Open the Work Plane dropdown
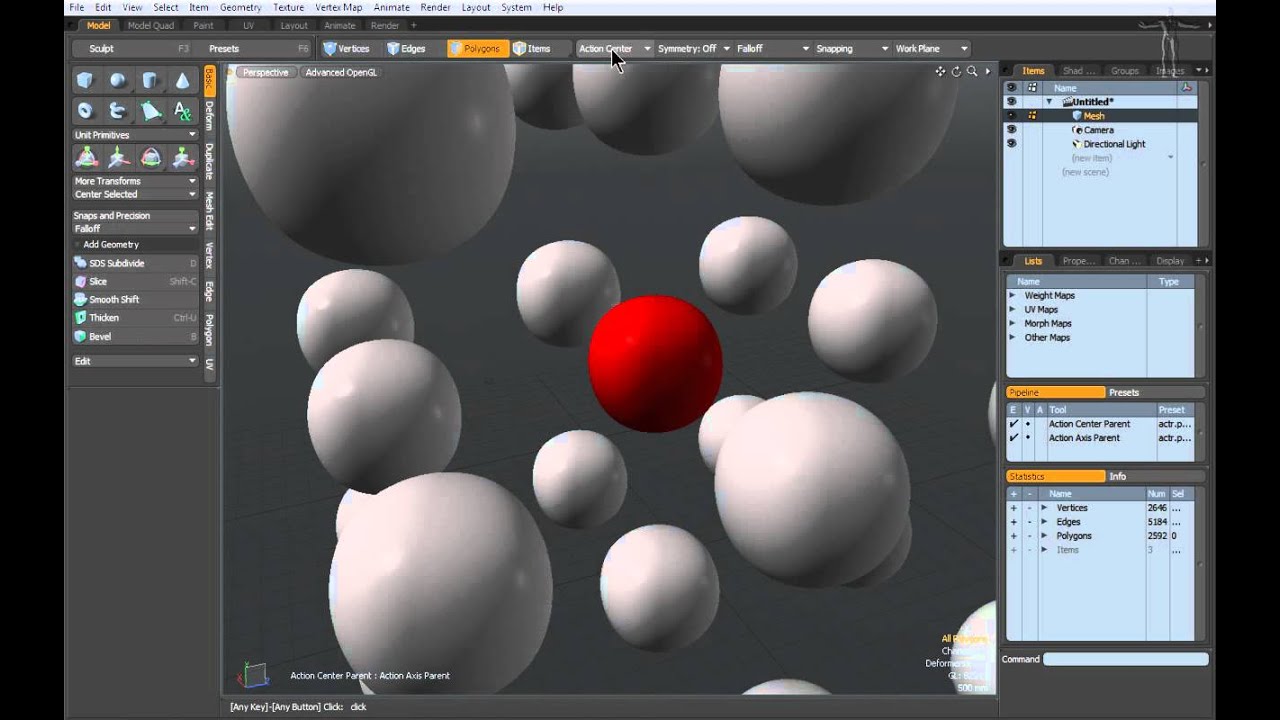This screenshot has width=1280, height=720. tap(931, 48)
